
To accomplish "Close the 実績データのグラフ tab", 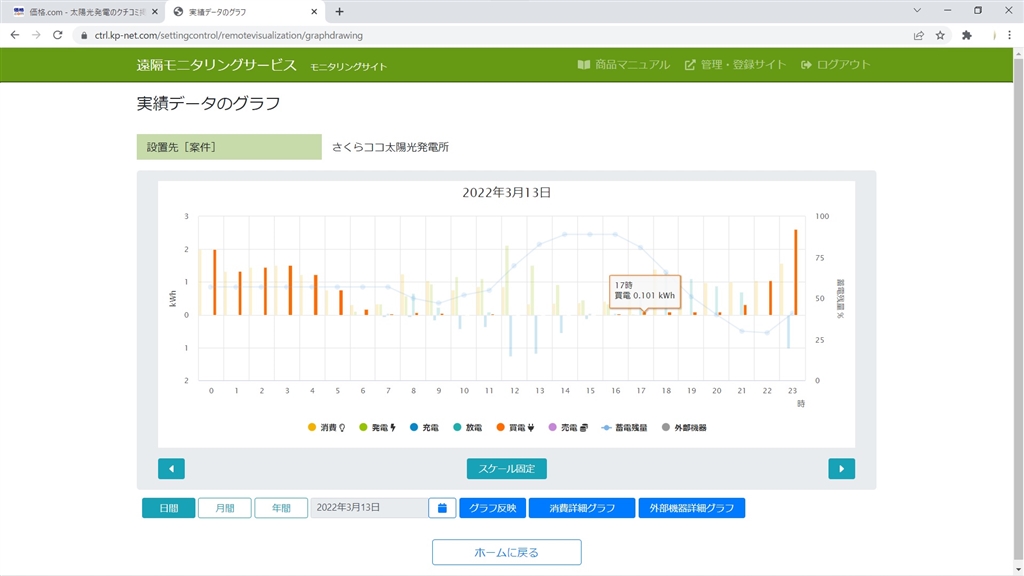I will point(314,12).
